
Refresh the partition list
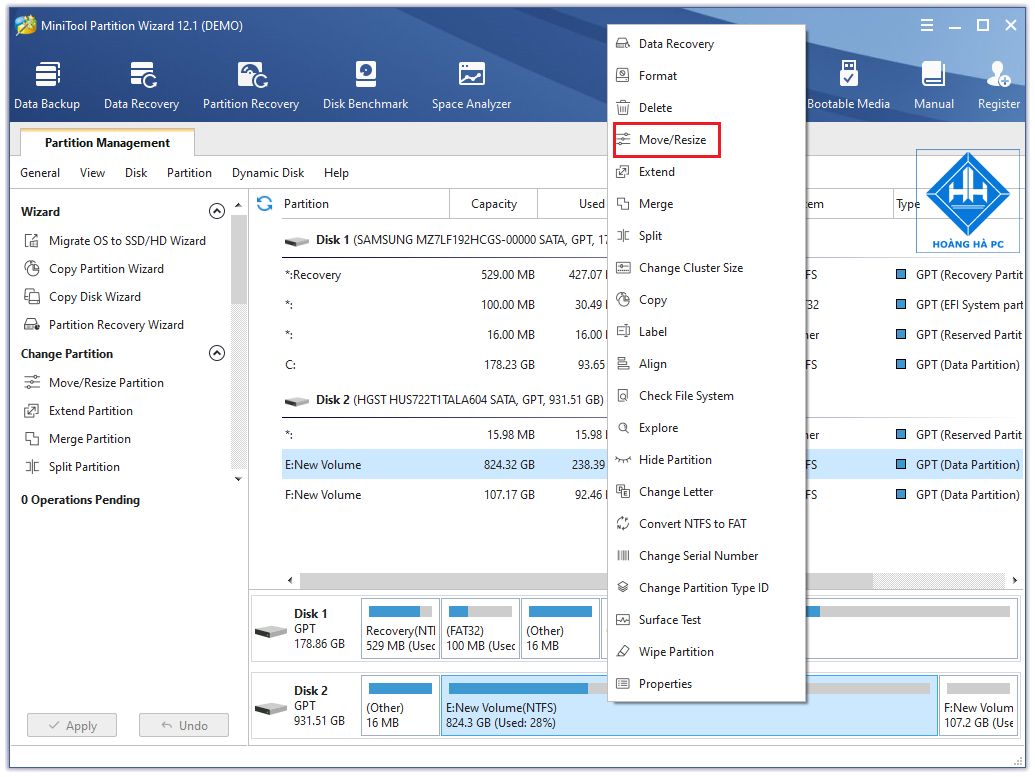tap(262, 203)
